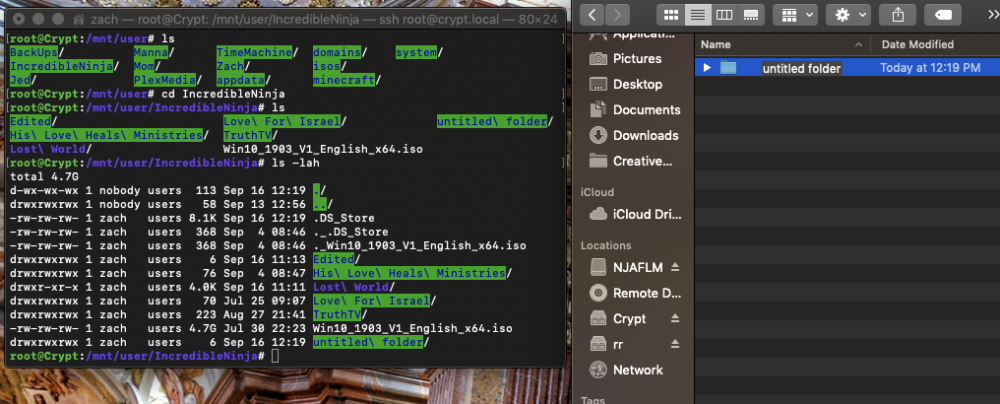This screenshot has height=404, width=1000.
Task: Switch Finder to icon view
Action: click(x=671, y=14)
